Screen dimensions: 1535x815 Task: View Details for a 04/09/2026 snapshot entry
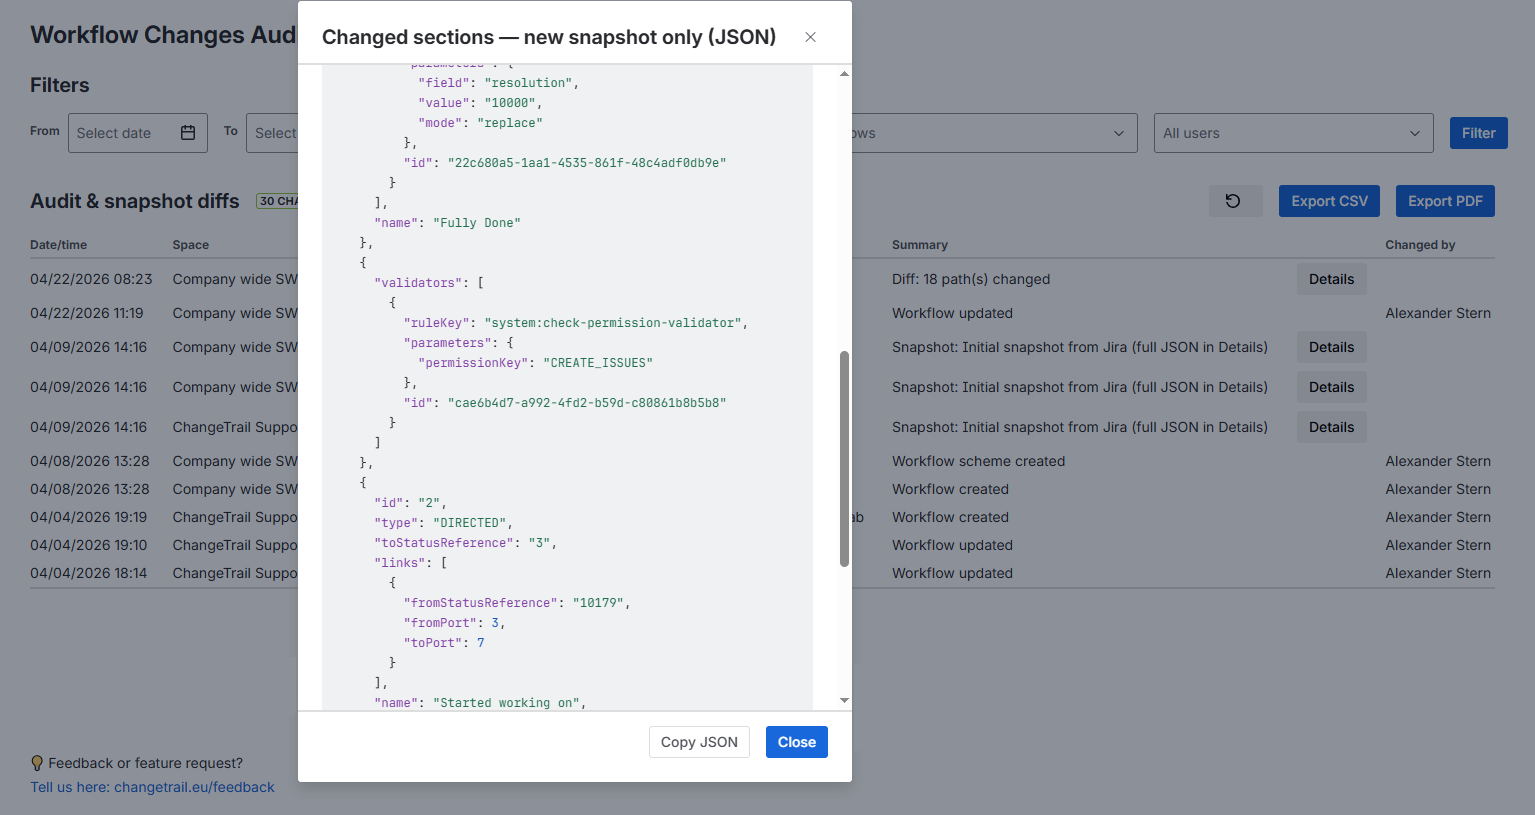coord(1331,347)
